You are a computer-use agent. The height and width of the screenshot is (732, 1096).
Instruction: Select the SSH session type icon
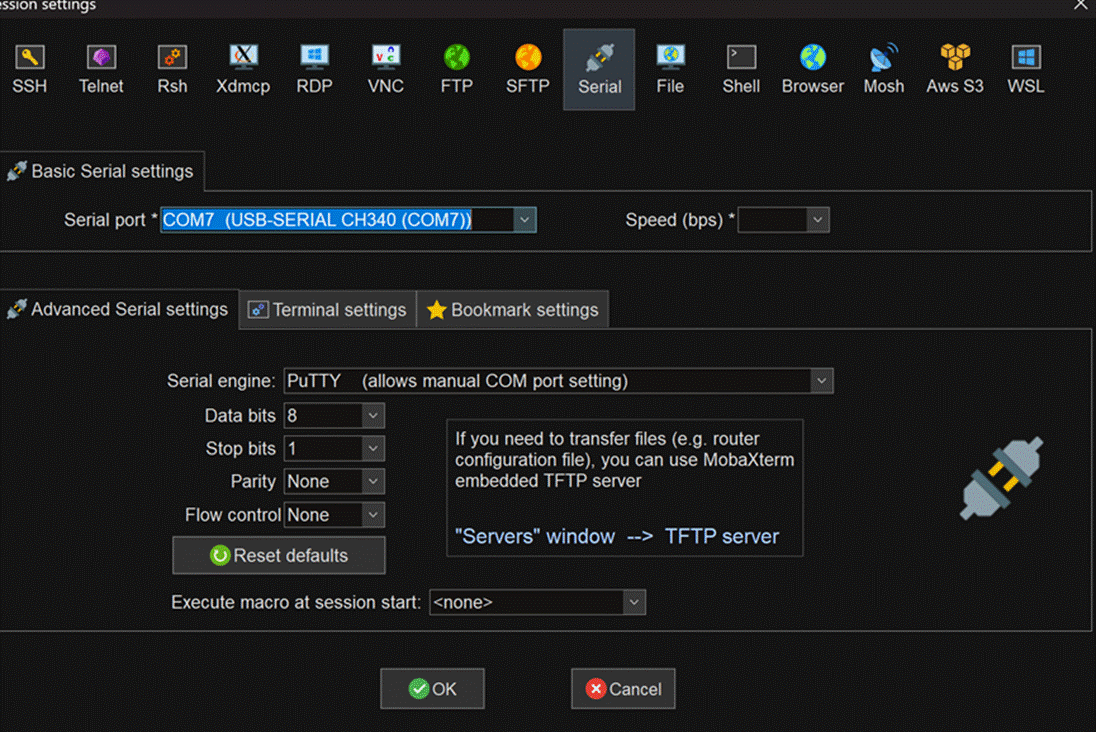coord(29,69)
